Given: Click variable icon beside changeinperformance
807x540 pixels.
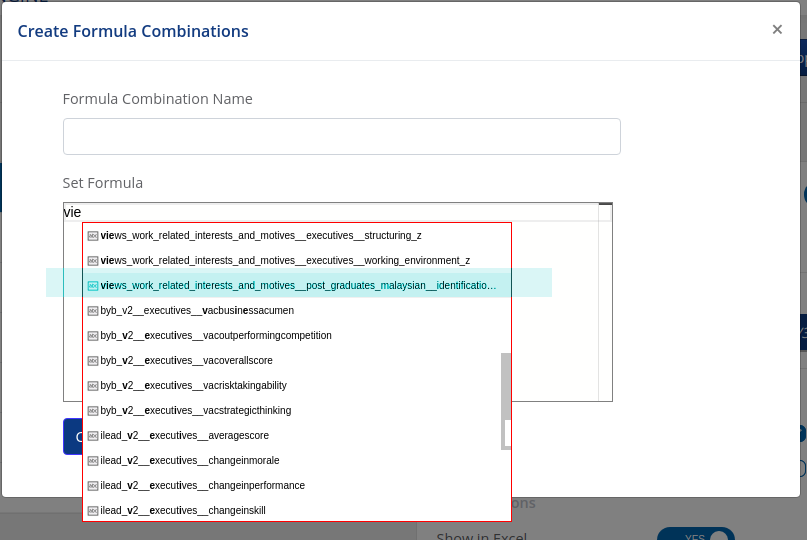Looking at the screenshot, I should [x=93, y=486].
